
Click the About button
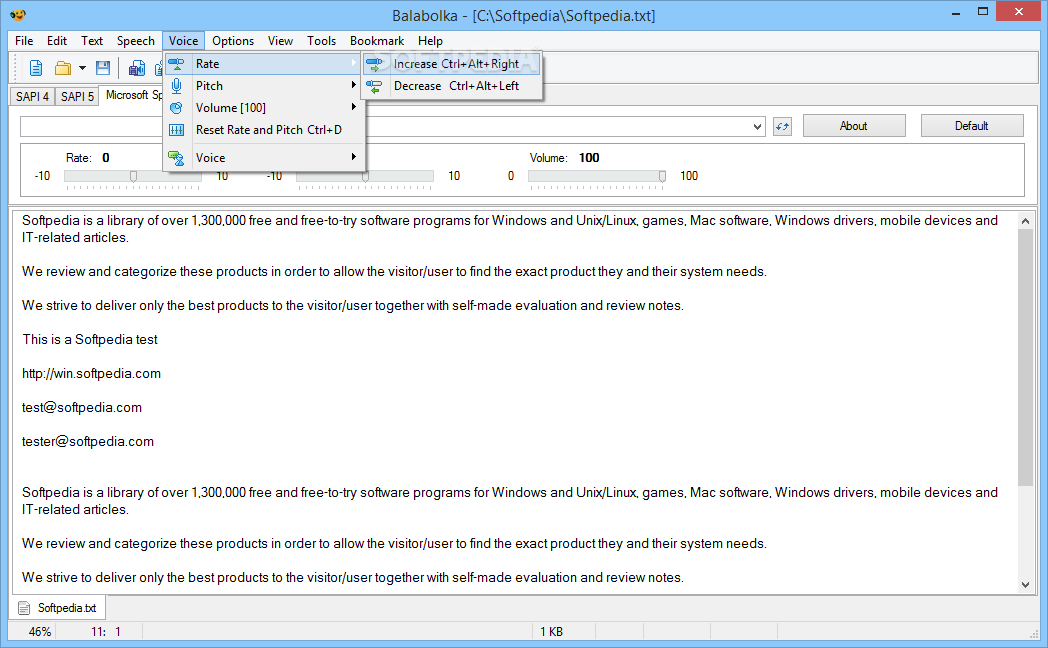tap(854, 126)
